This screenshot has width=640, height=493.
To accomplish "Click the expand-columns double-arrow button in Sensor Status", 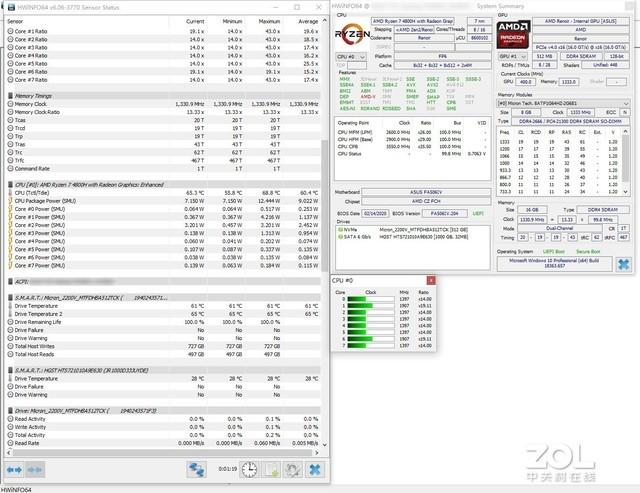I will coord(14,470).
